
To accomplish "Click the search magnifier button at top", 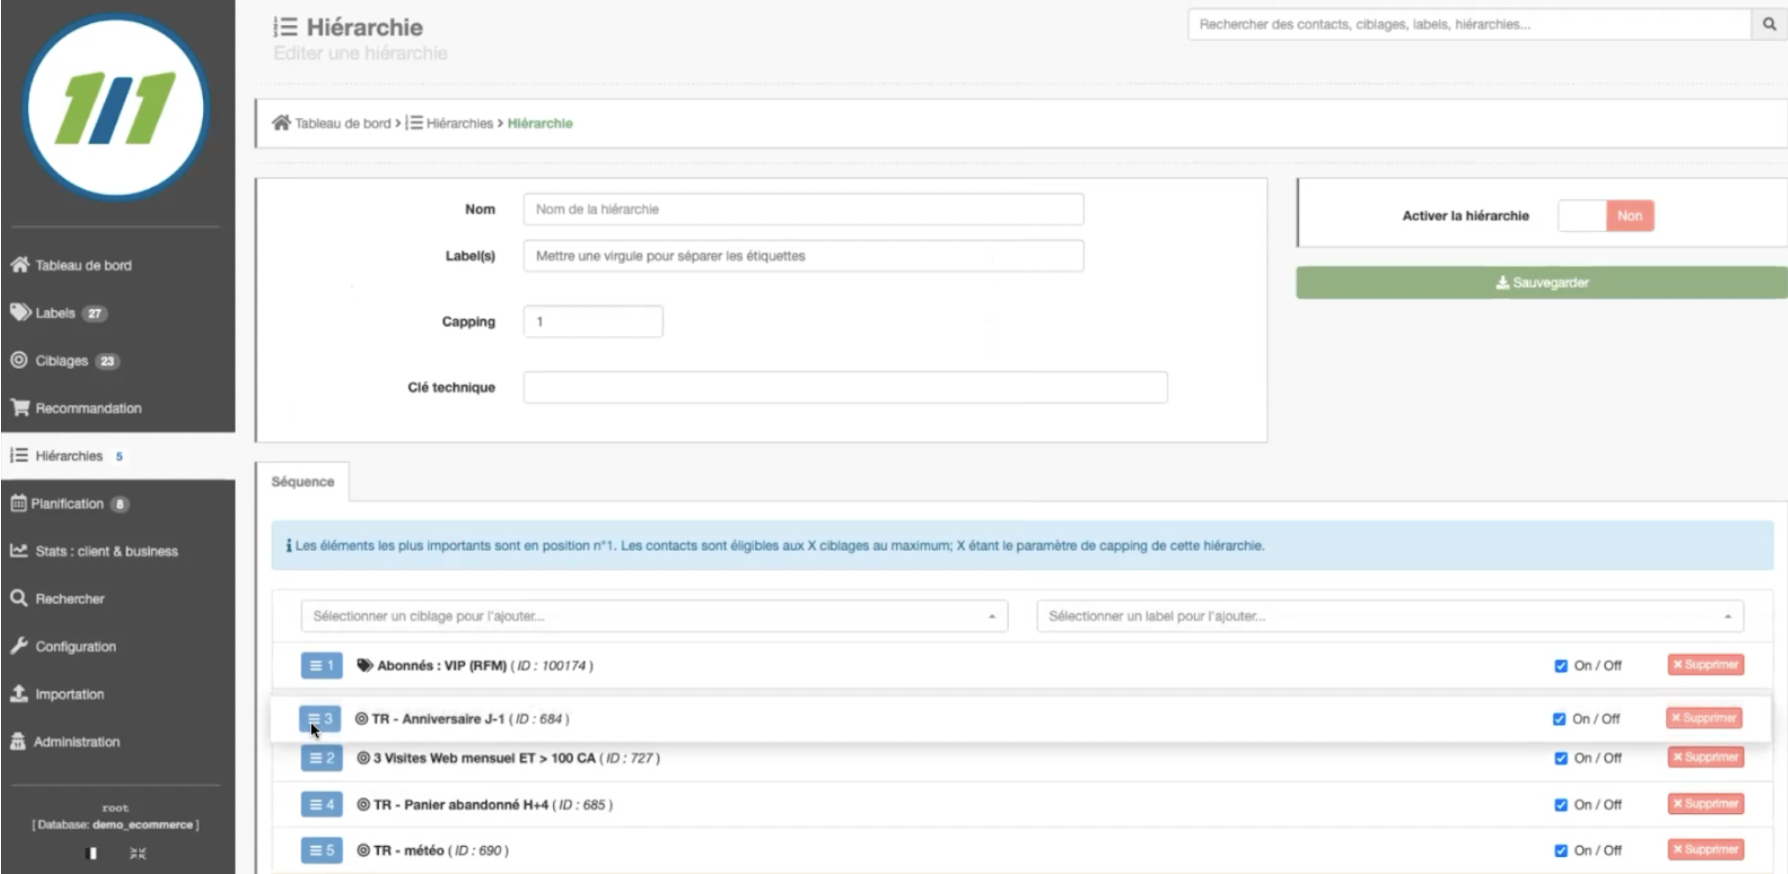I will 1769,25.
